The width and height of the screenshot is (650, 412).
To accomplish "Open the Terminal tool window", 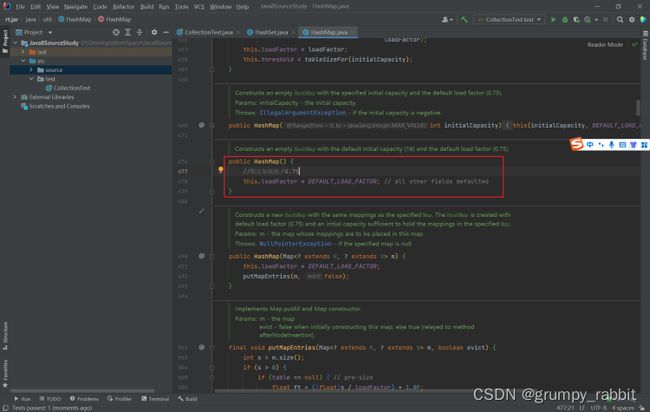I will [x=155, y=399].
